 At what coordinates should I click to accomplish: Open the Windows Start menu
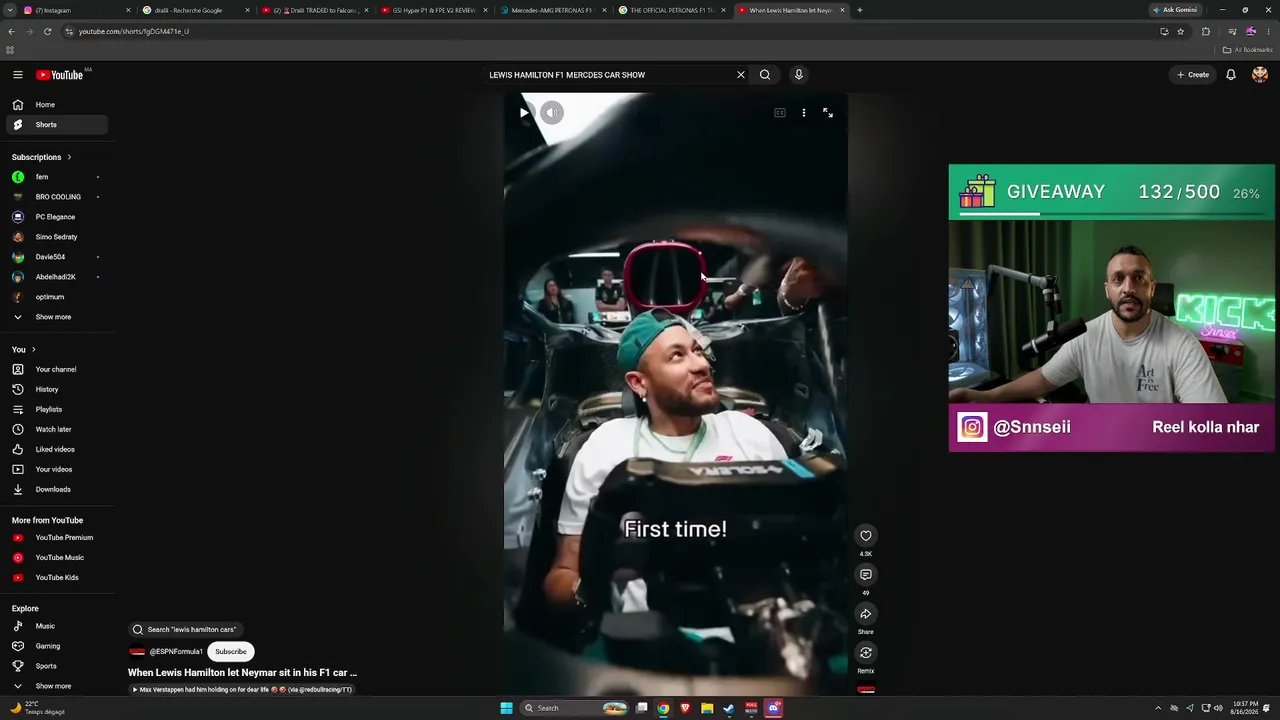click(x=506, y=708)
